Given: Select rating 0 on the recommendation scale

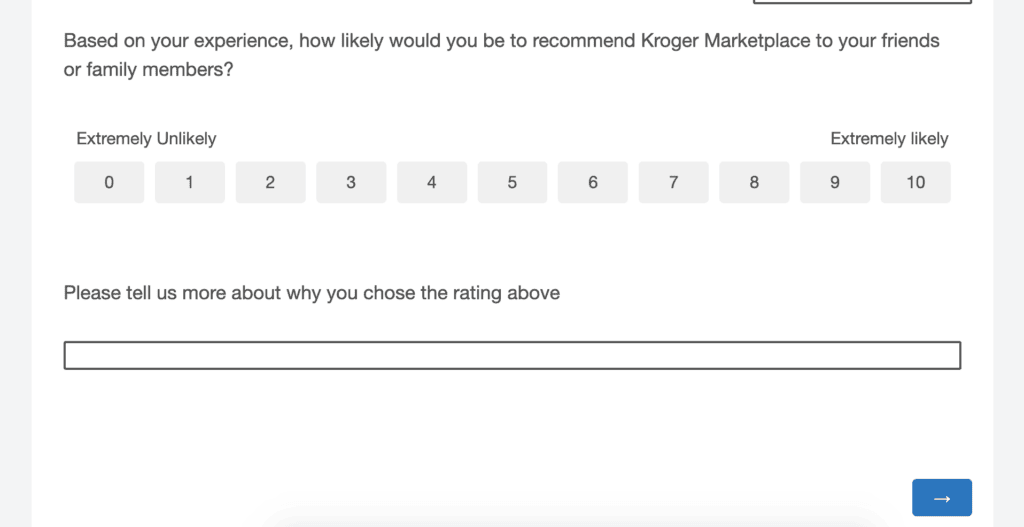Looking at the screenshot, I should [x=109, y=182].
